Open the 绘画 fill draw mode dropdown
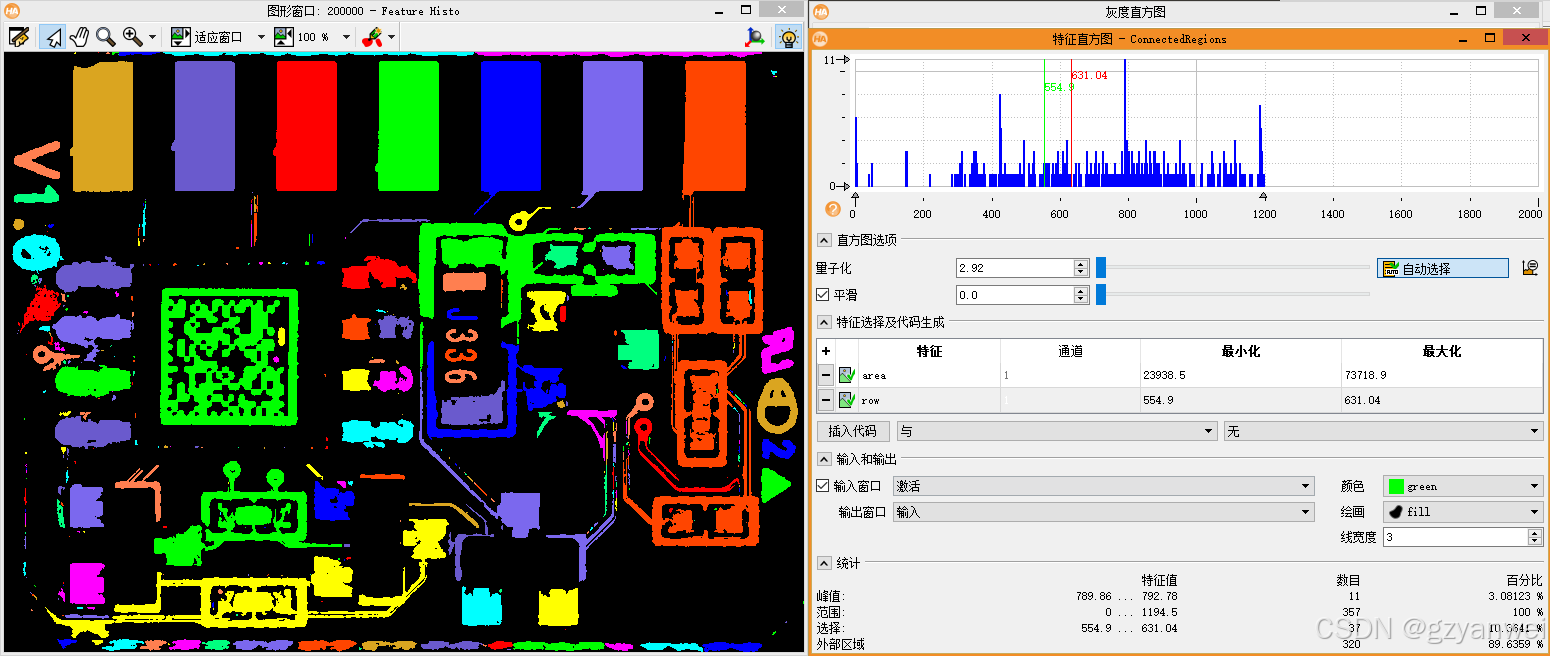Screen dimensions: 1550x656 [x=1463, y=512]
